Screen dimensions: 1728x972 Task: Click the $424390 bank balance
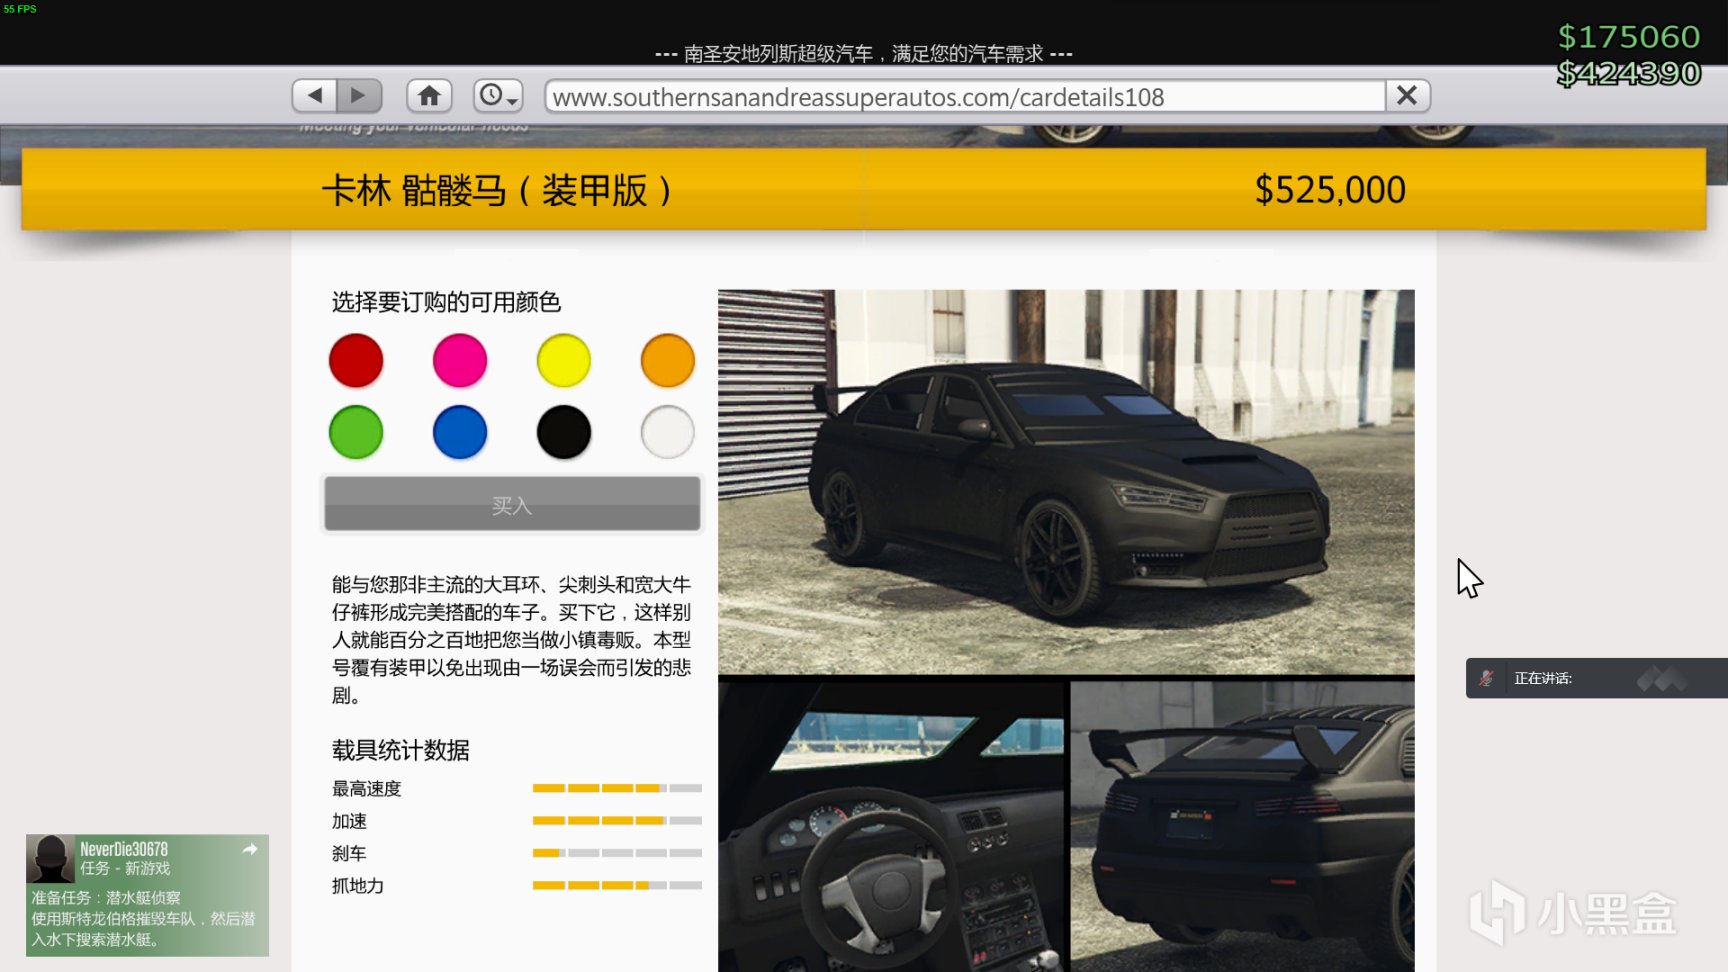tap(1629, 73)
